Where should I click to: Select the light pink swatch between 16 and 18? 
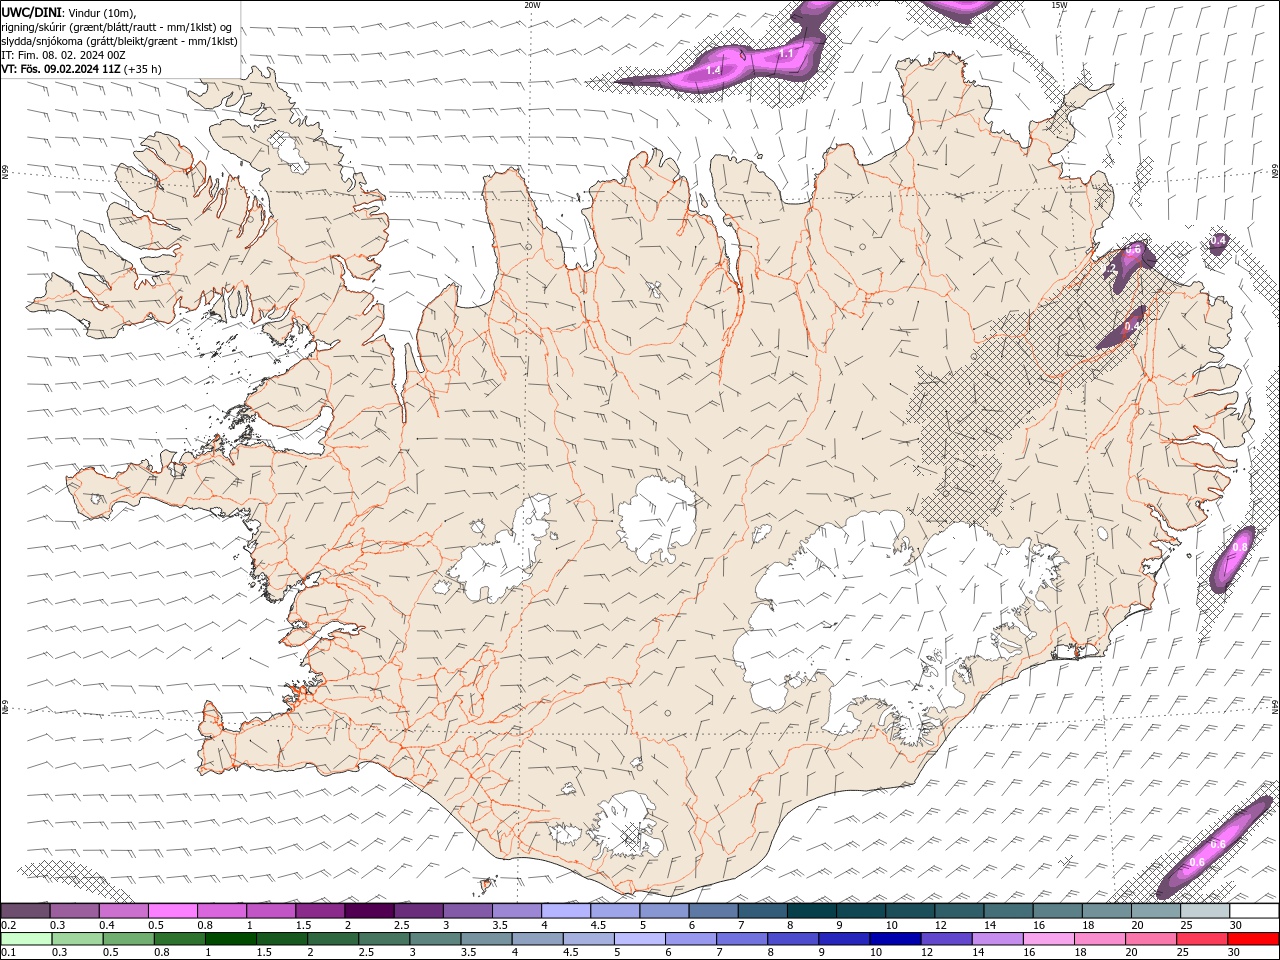tap(1048, 939)
